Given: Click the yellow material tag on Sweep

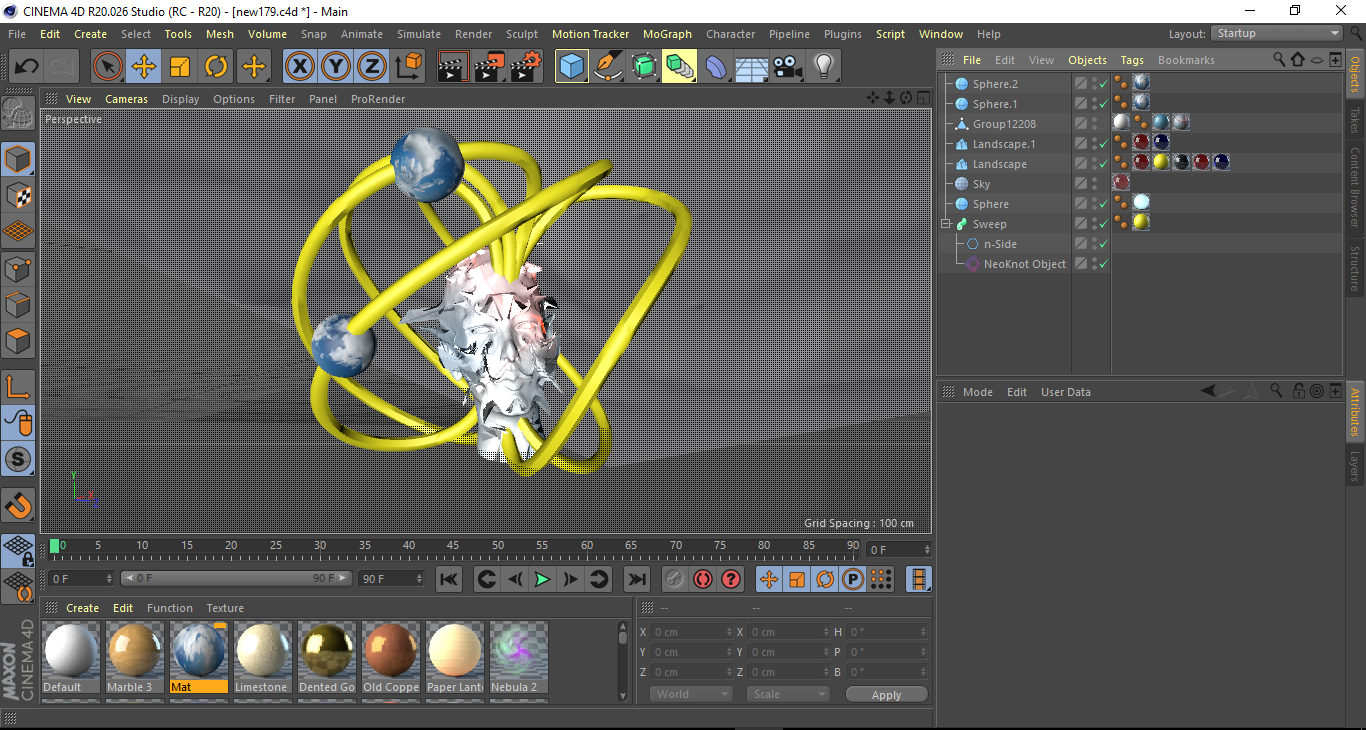Looking at the screenshot, I should click(x=1141, y=223).
